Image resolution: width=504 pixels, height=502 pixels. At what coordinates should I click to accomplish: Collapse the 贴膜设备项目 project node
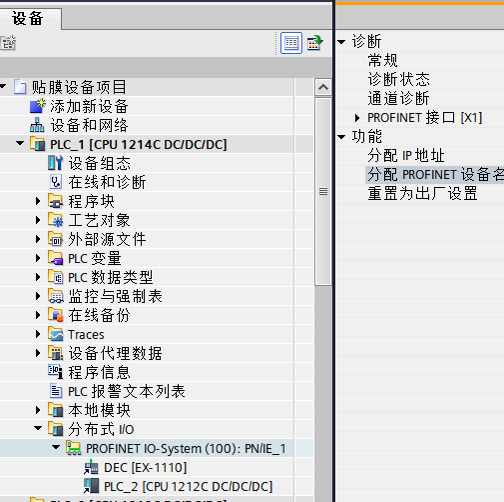tap(3, 87)
